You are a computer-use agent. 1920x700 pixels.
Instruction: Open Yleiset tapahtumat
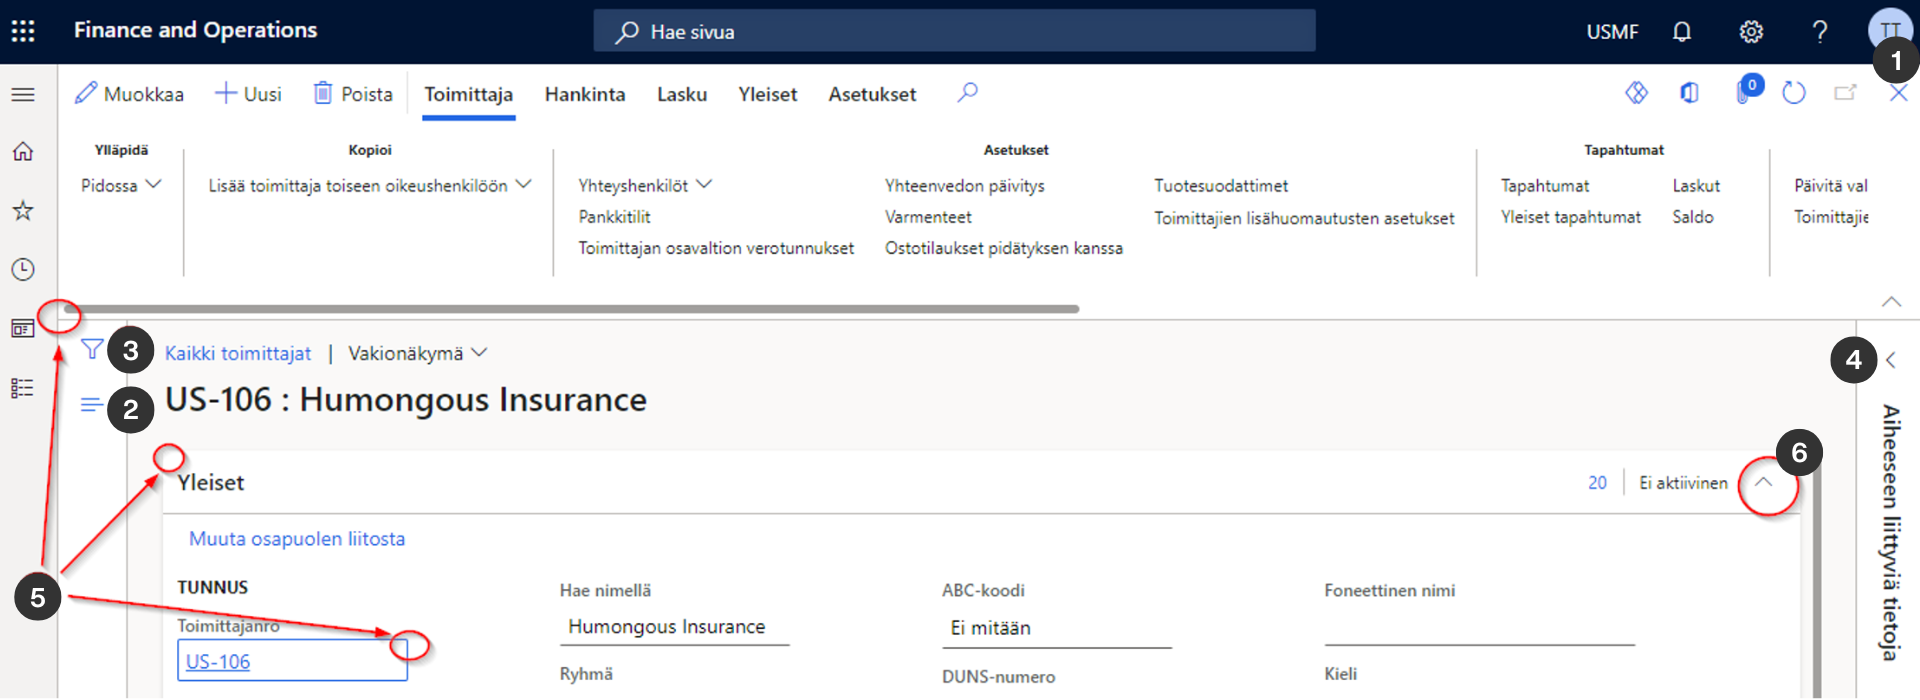point(1570,217)
